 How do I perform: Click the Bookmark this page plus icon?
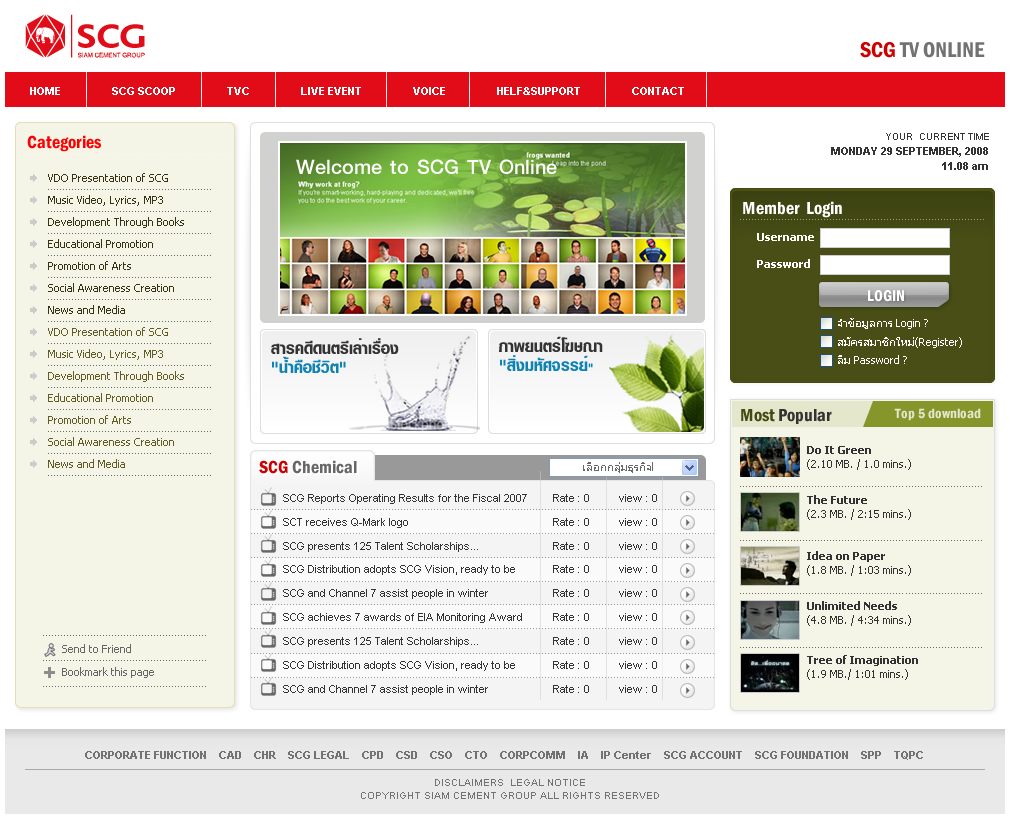pos(50,673)
